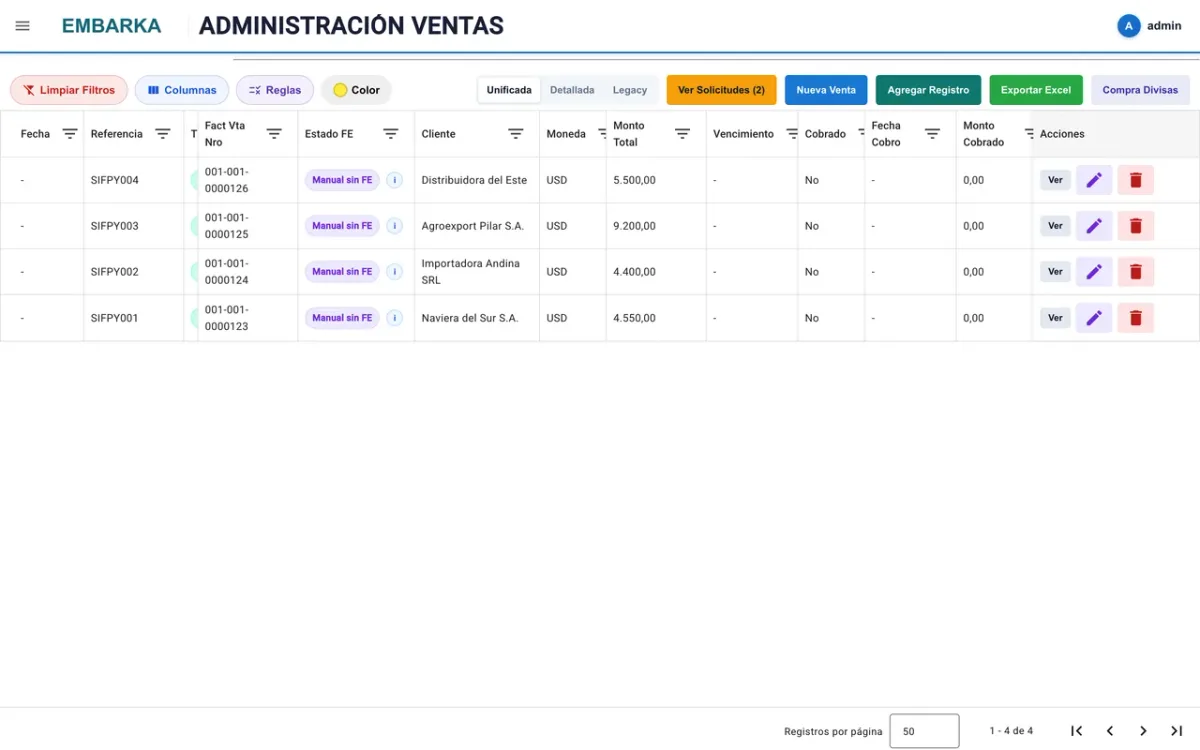Click the amount 5.500,00
Screen dimensions: 1200x750
[635, 180]
